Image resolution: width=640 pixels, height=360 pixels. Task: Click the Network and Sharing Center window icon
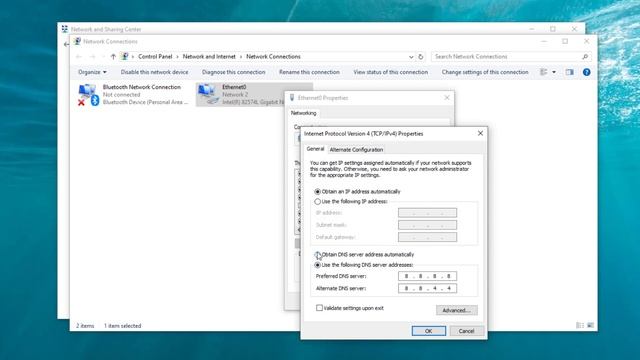point(64,29)
